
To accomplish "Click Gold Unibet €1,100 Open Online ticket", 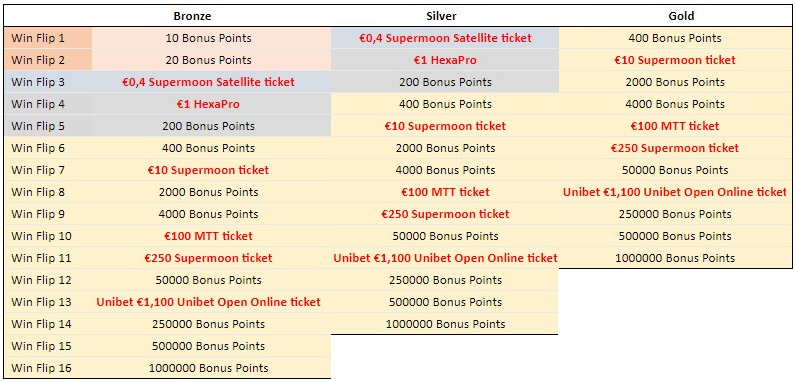I will click(675, 192).
